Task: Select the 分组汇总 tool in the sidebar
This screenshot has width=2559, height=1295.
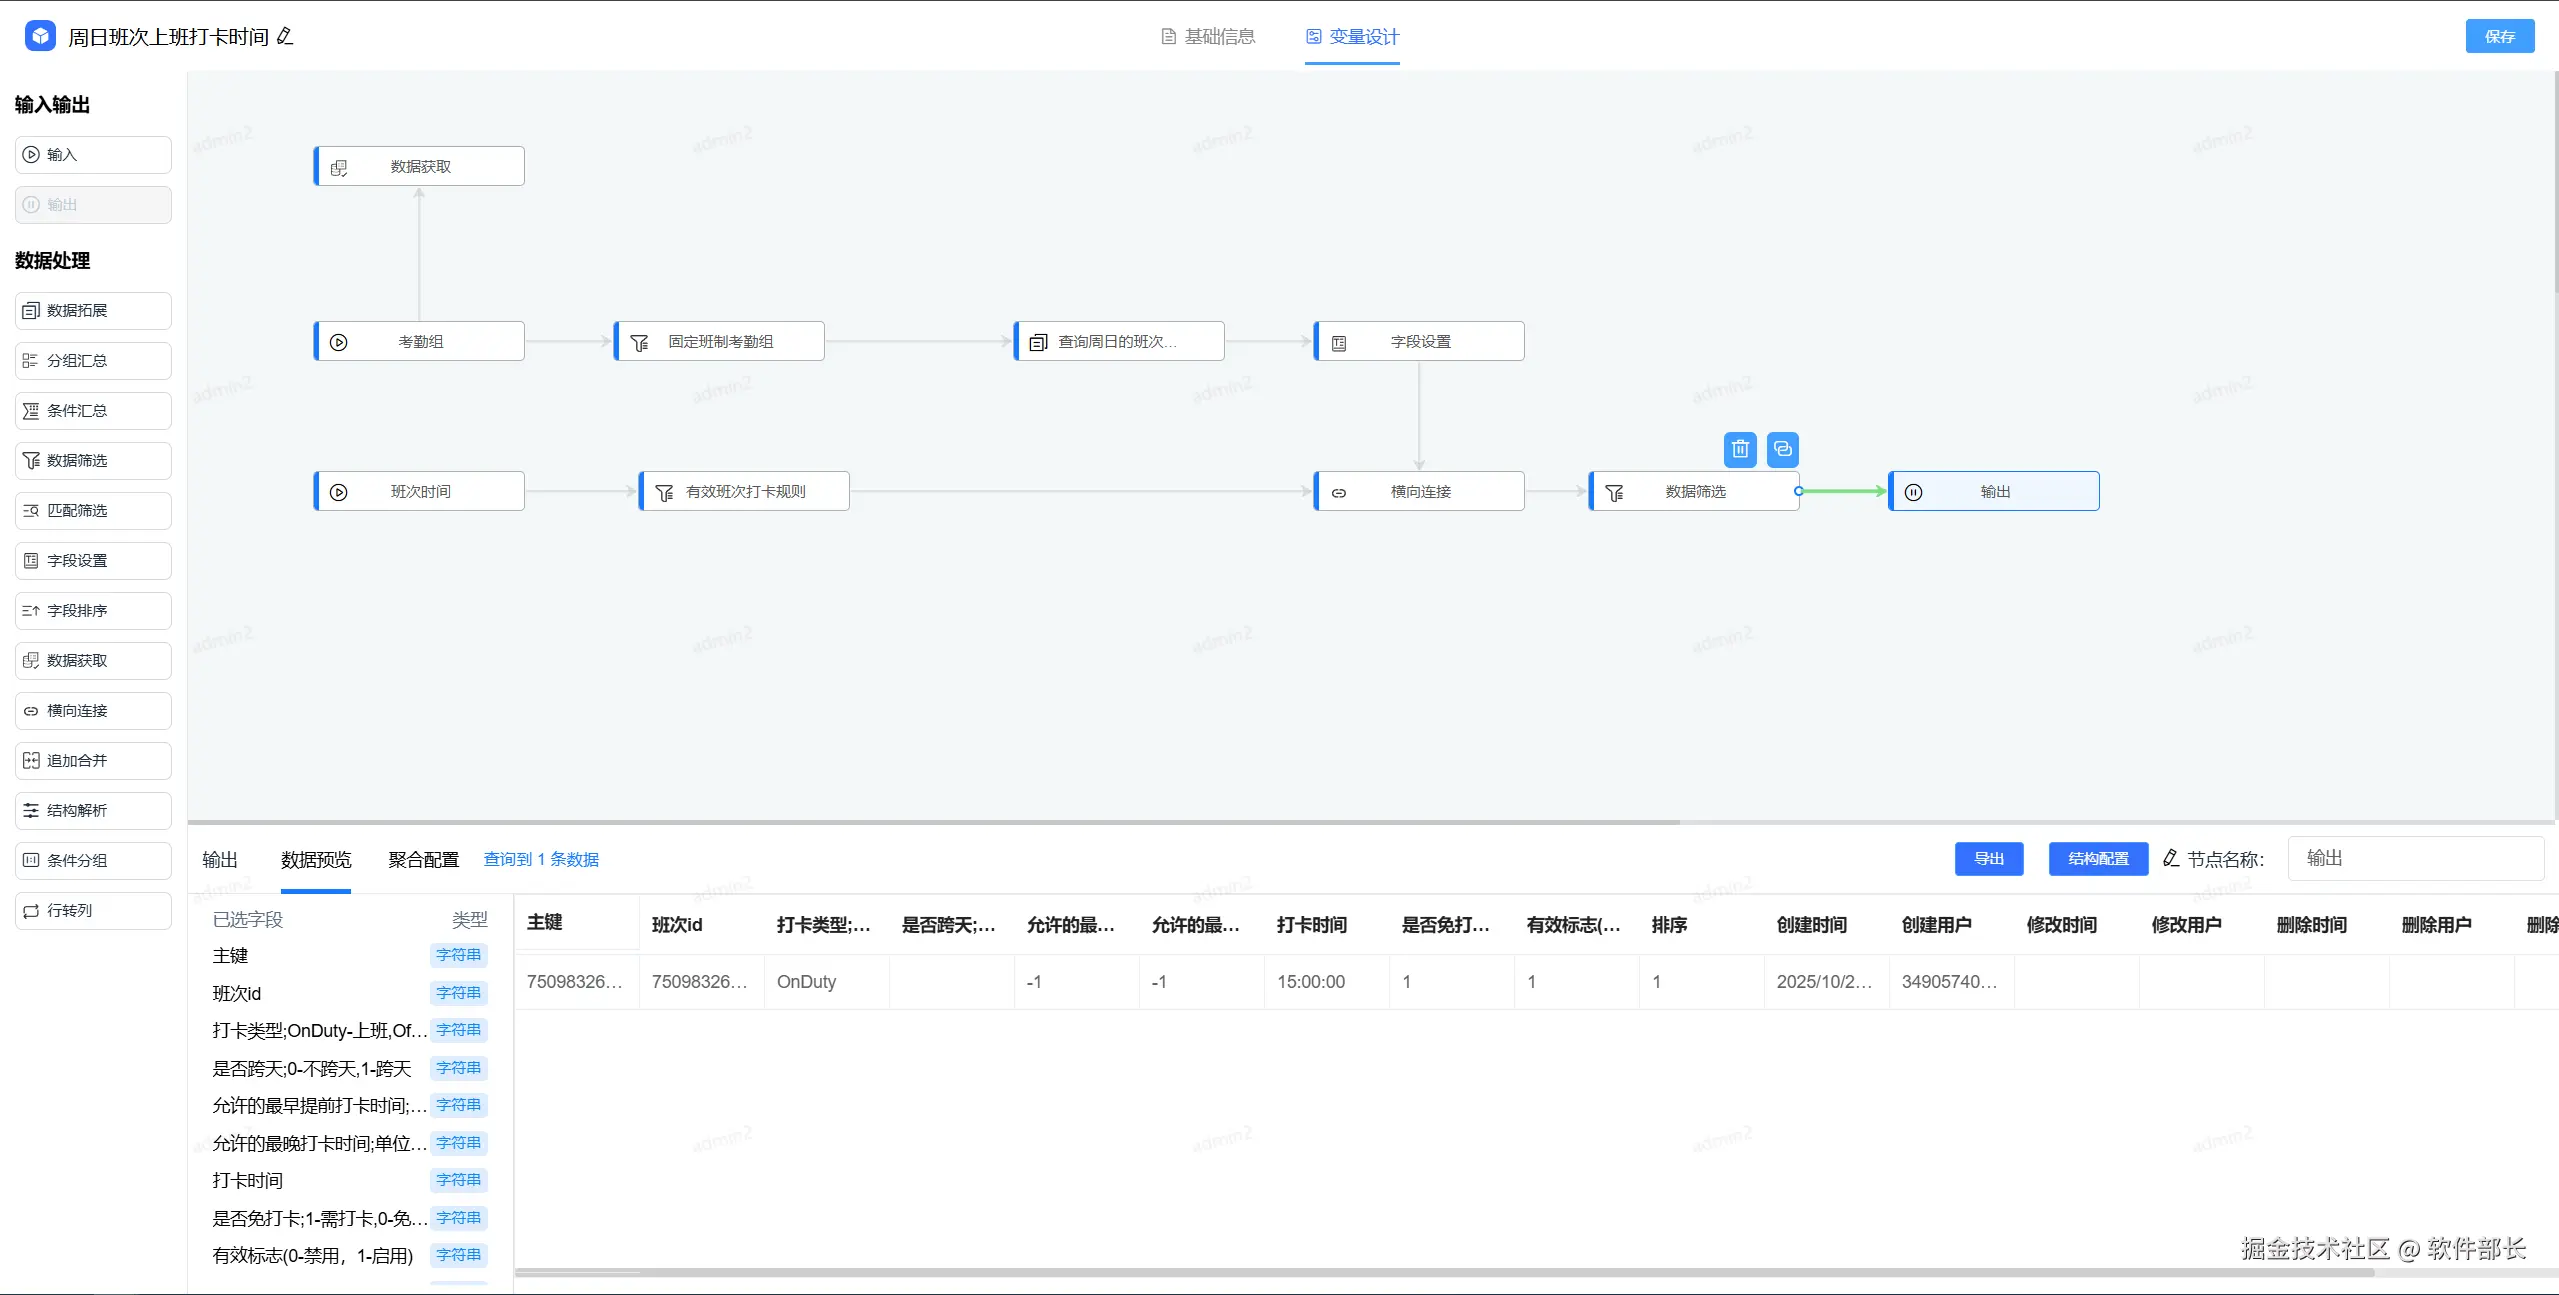Action: [93, 361]
